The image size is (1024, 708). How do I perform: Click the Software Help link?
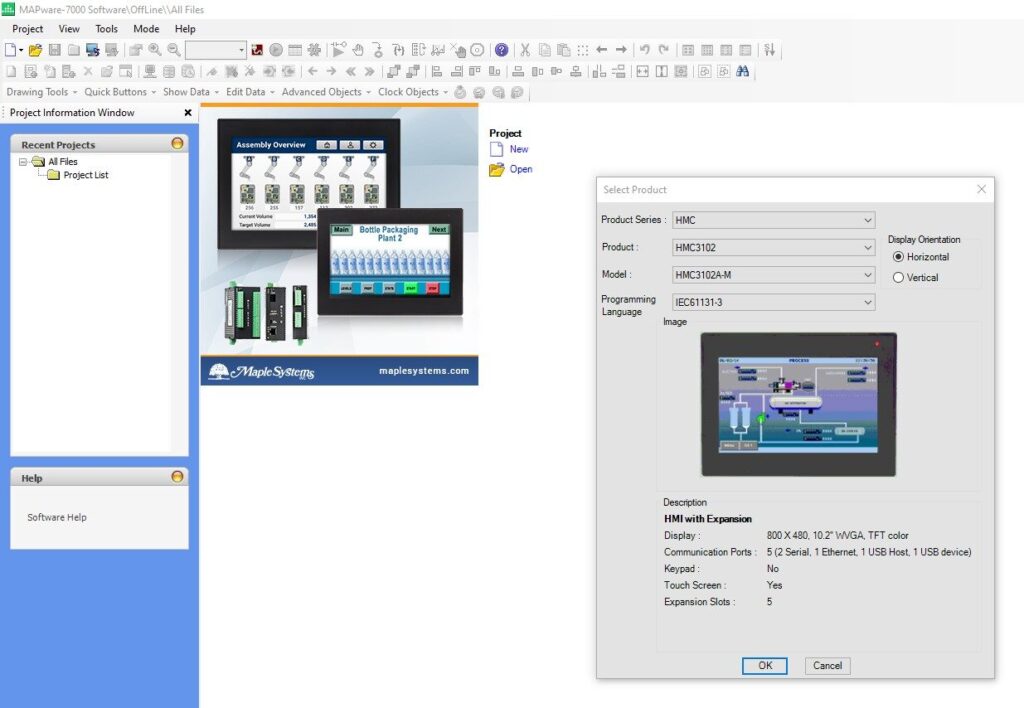(57, 517)
